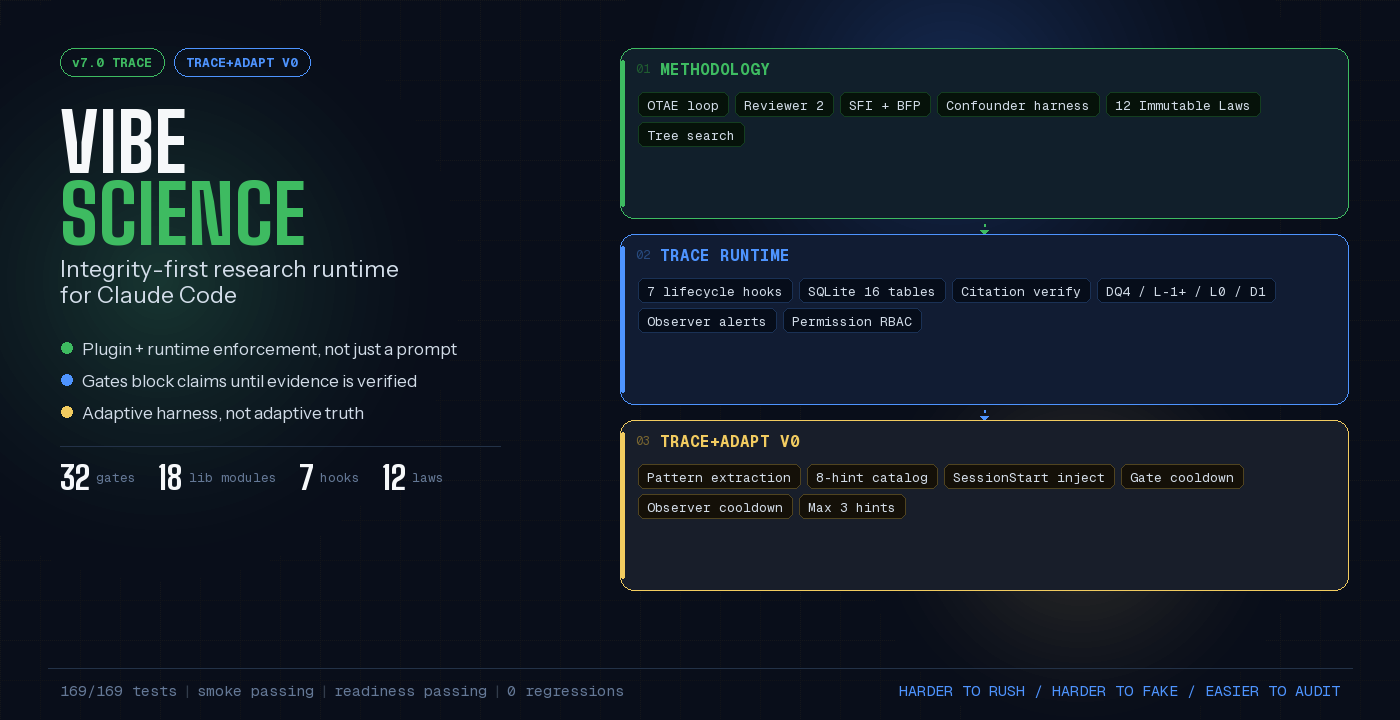Click the green SCIENCE title word
Image resolution: width=1400 pixels, height=720 pixels.
[183, 213]
